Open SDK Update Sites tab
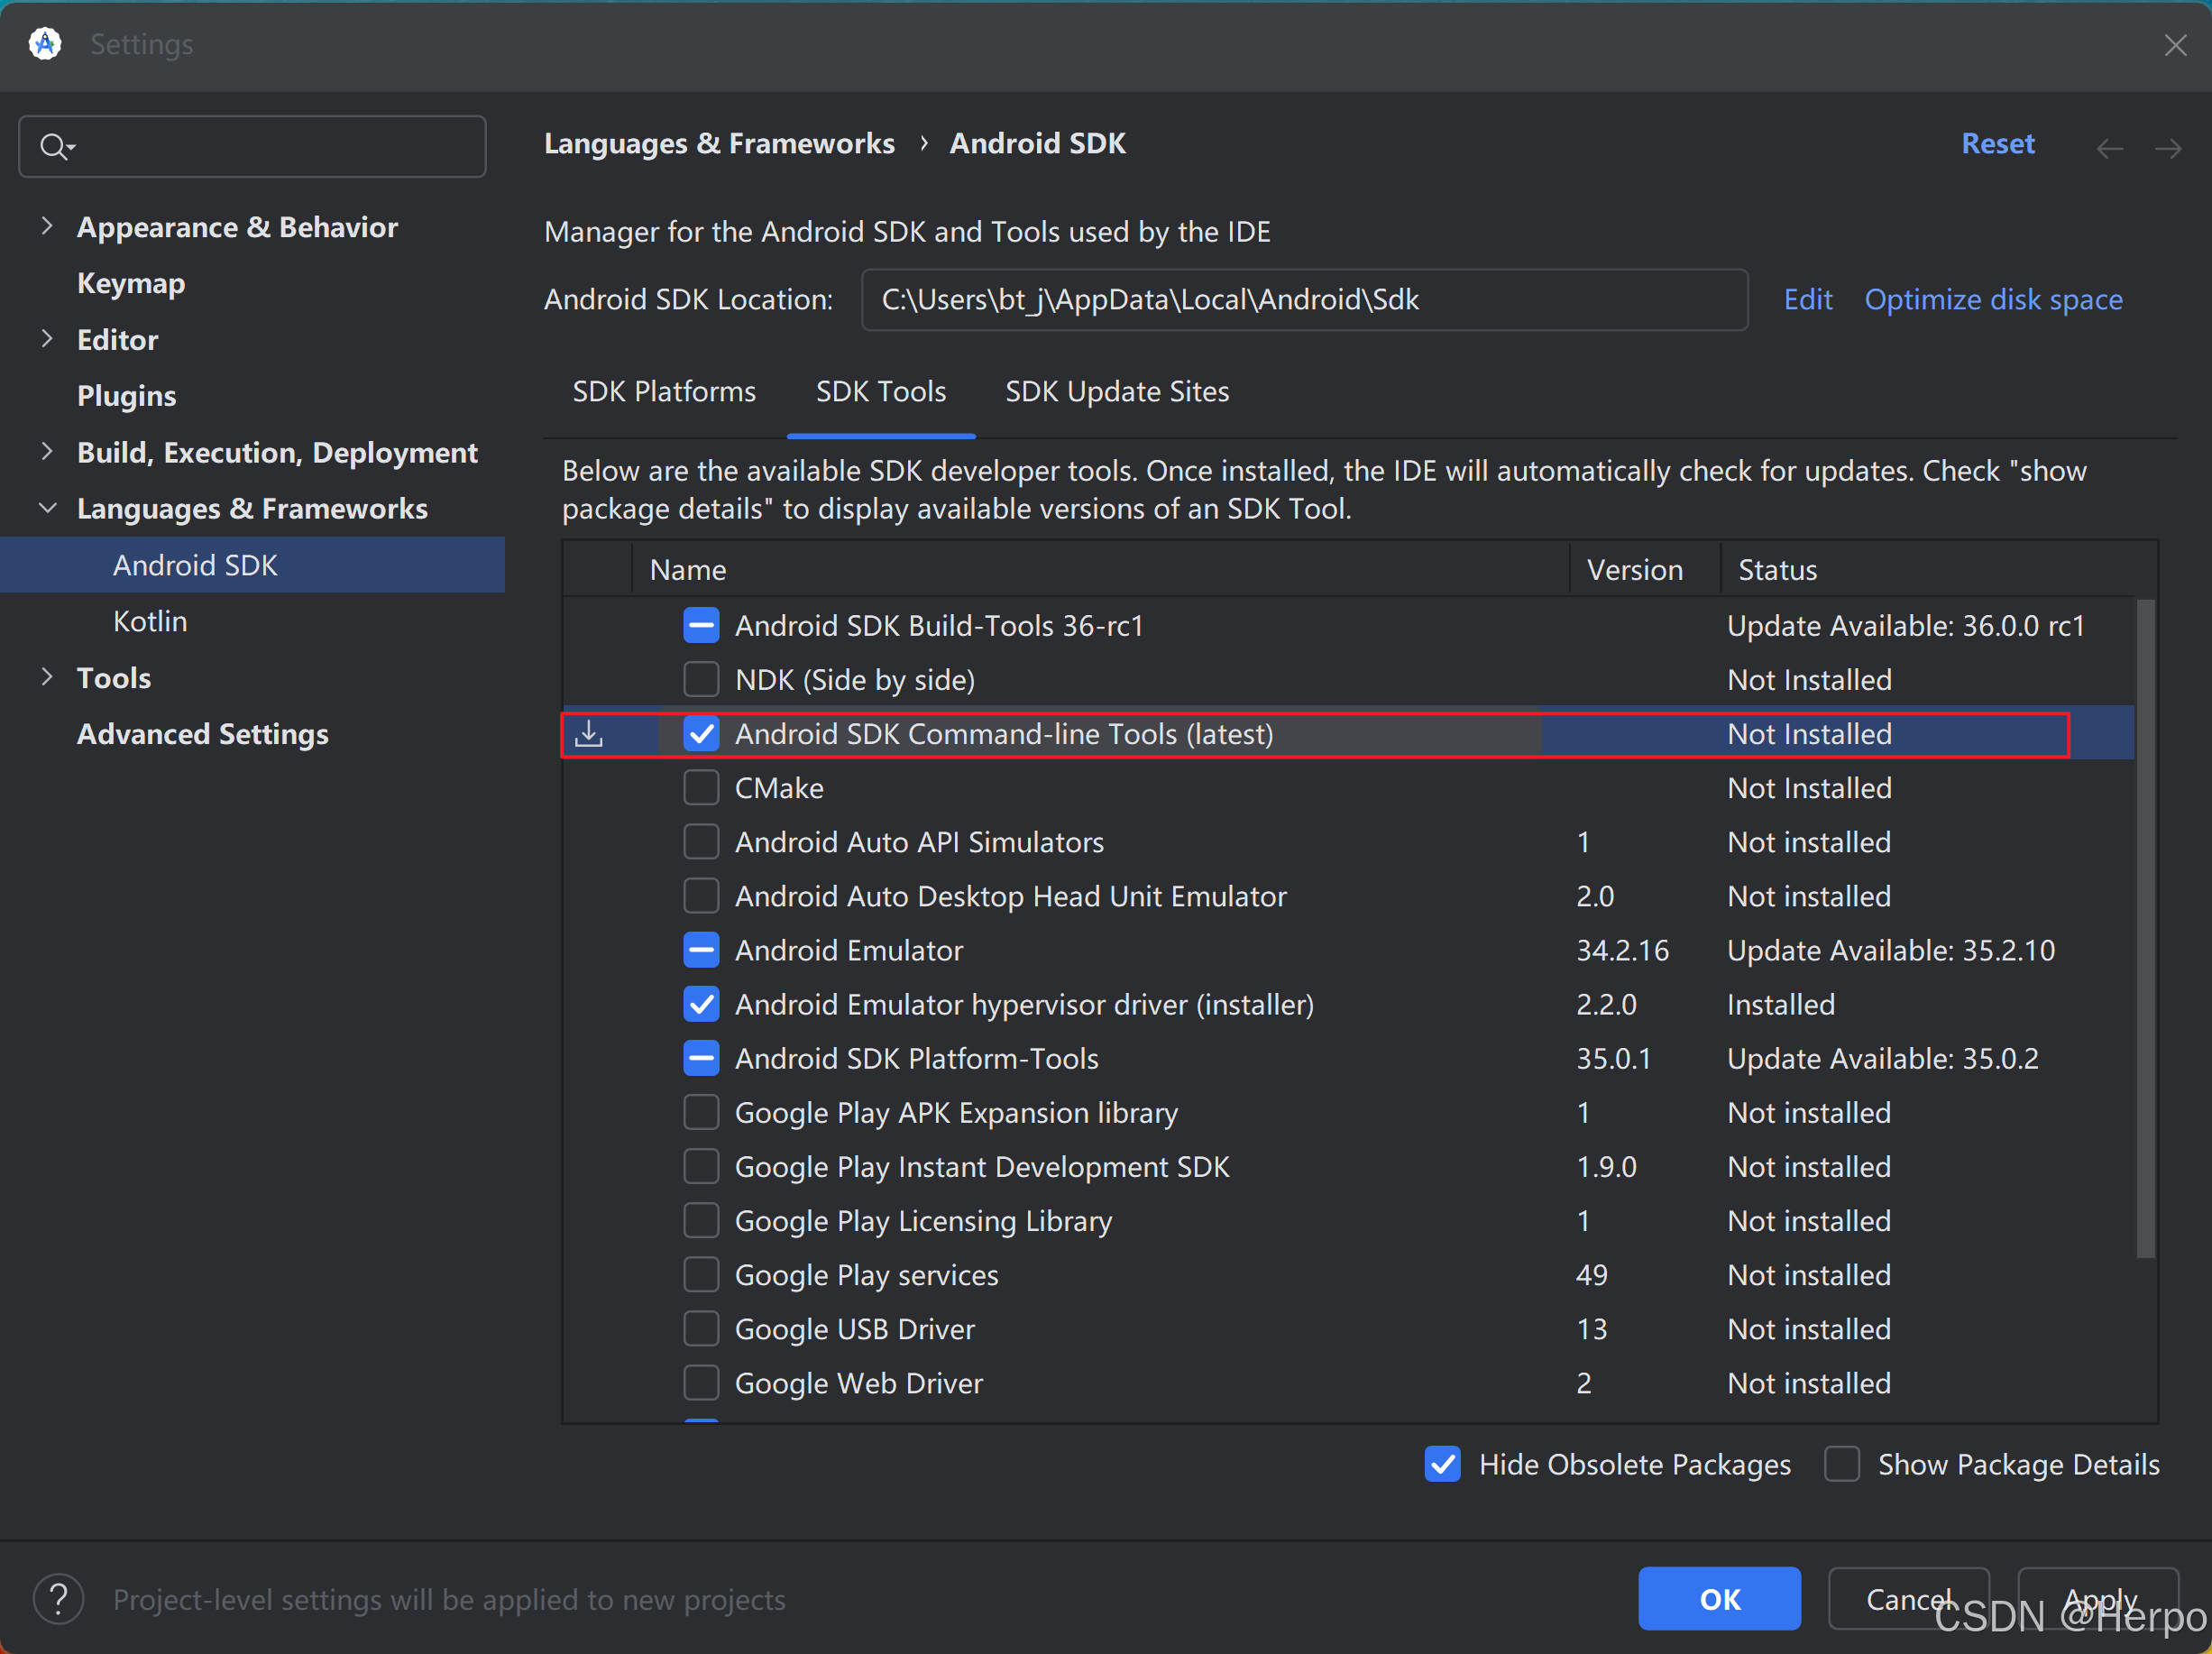 [x=1116, y=391]
